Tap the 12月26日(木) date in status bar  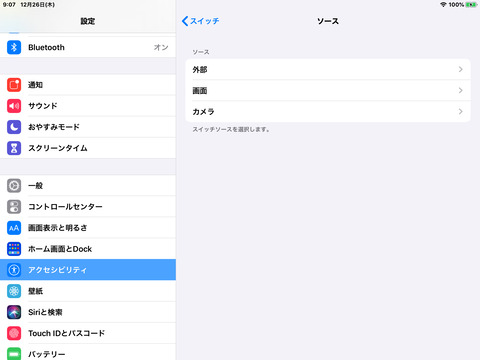tap(38, 5)
